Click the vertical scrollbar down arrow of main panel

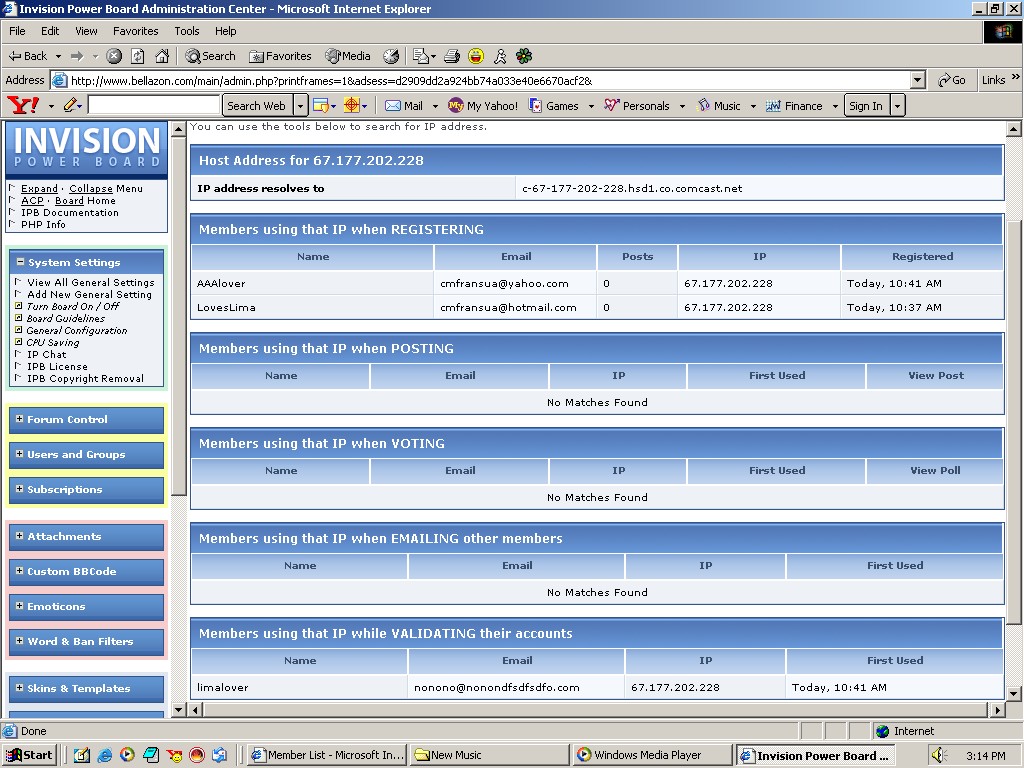[x=1013, y=693]
